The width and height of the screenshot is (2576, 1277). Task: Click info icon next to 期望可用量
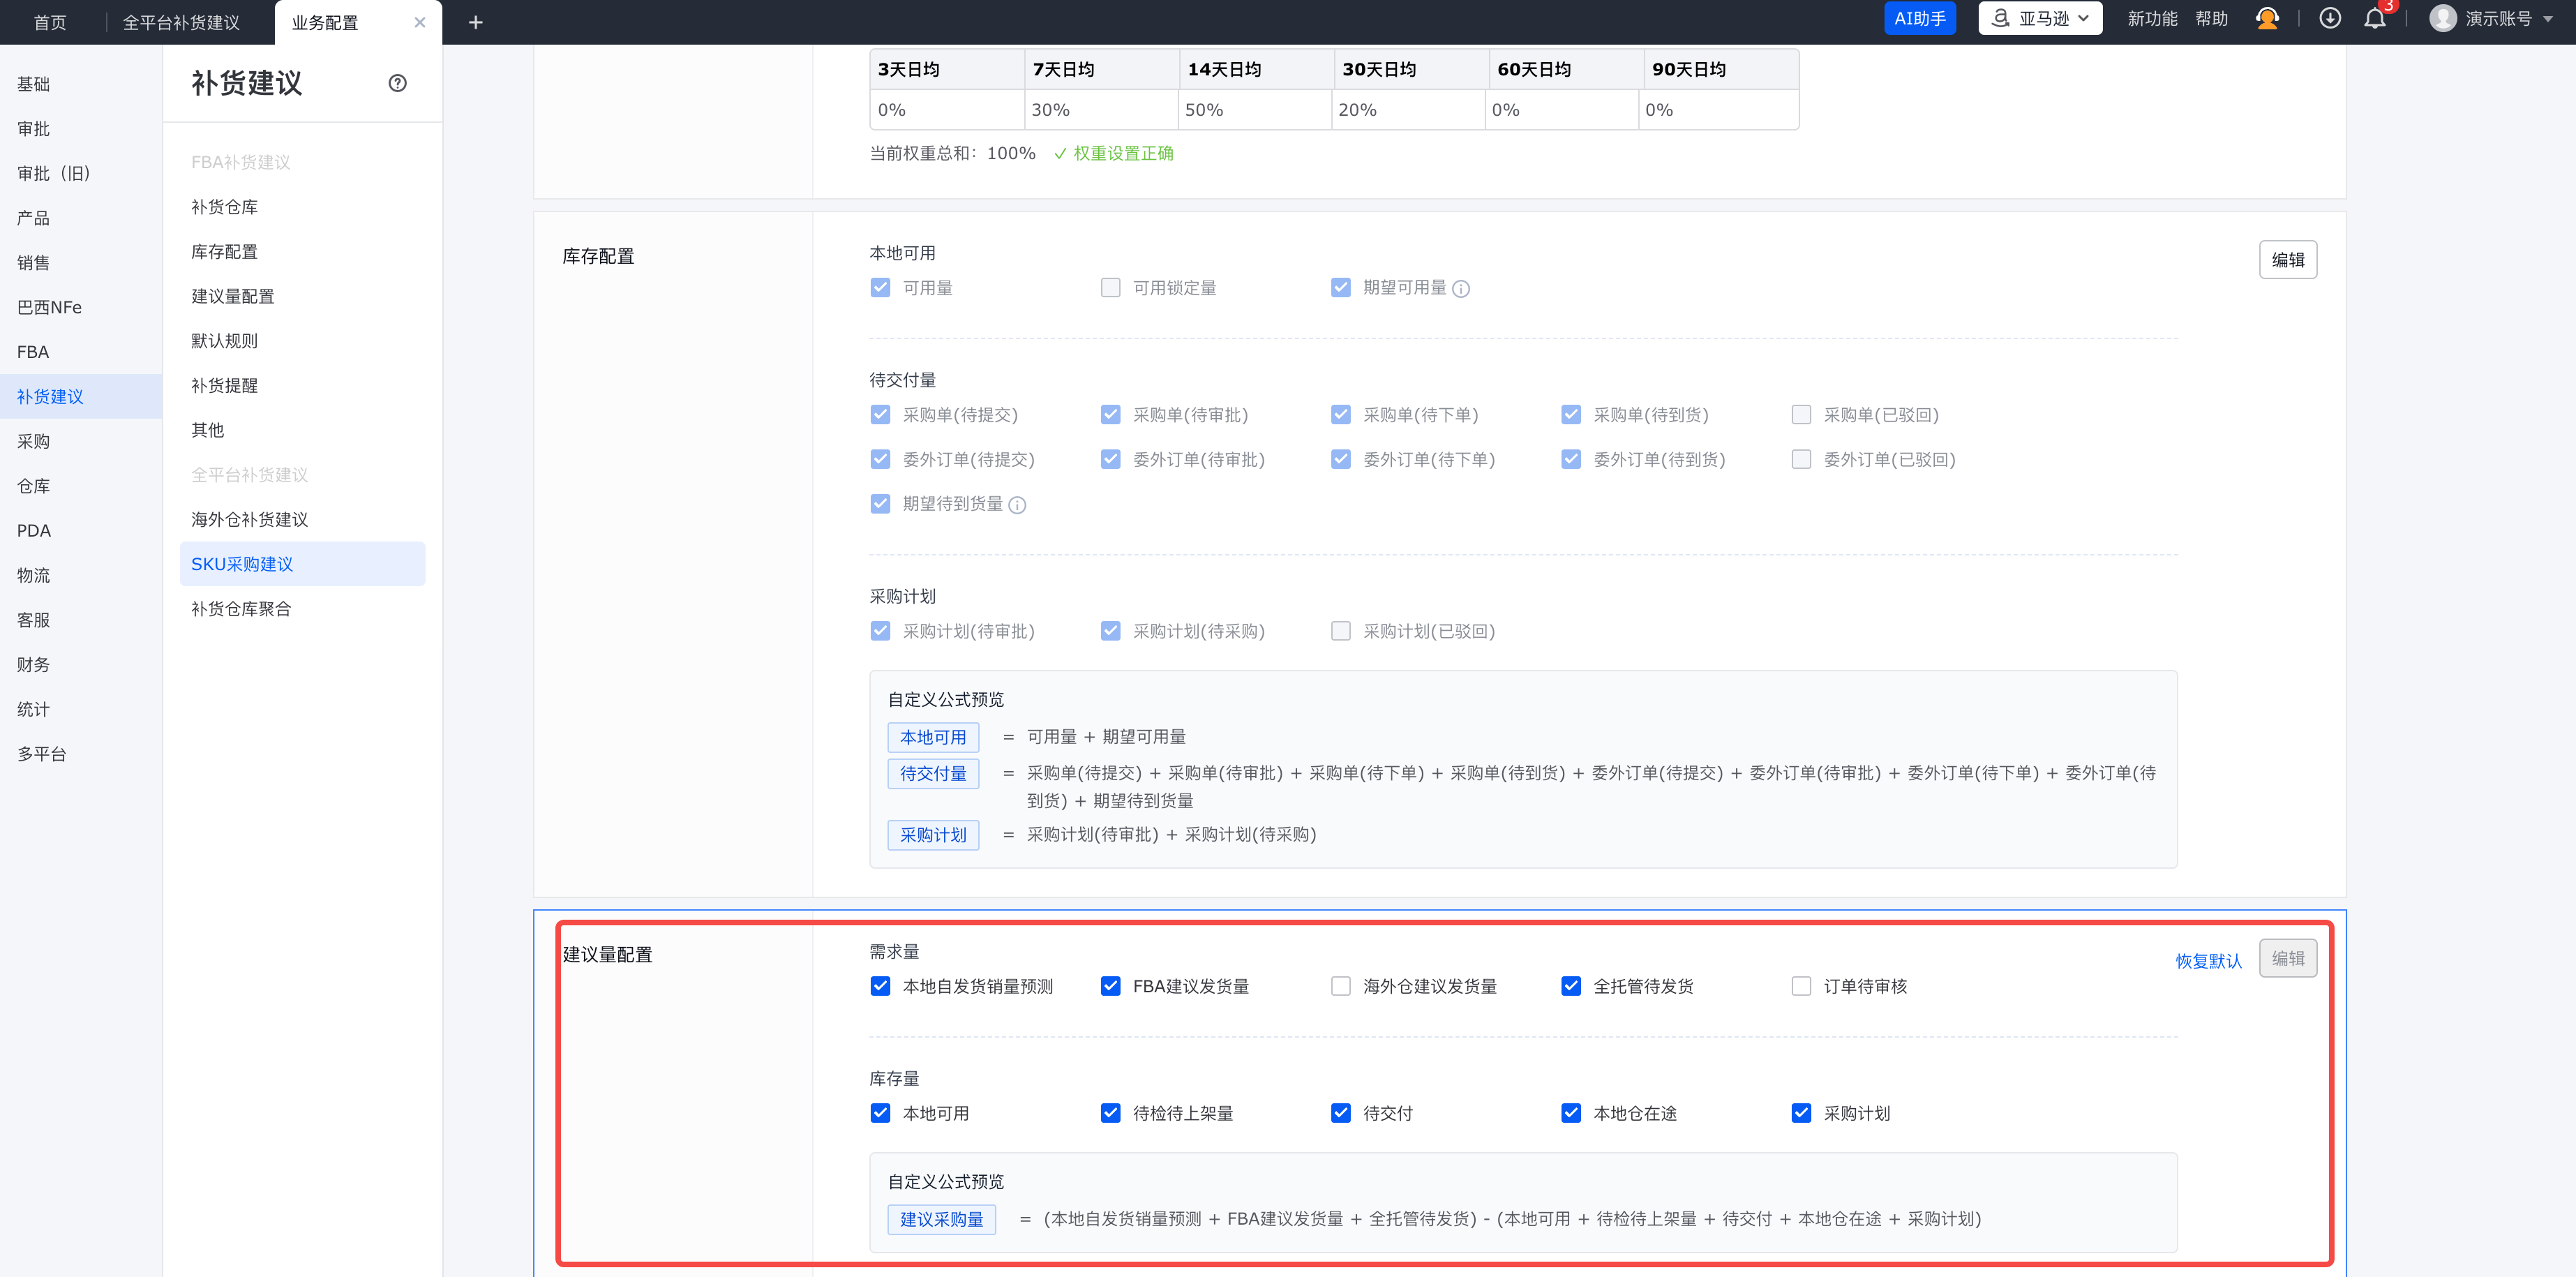click(1461, 289)
